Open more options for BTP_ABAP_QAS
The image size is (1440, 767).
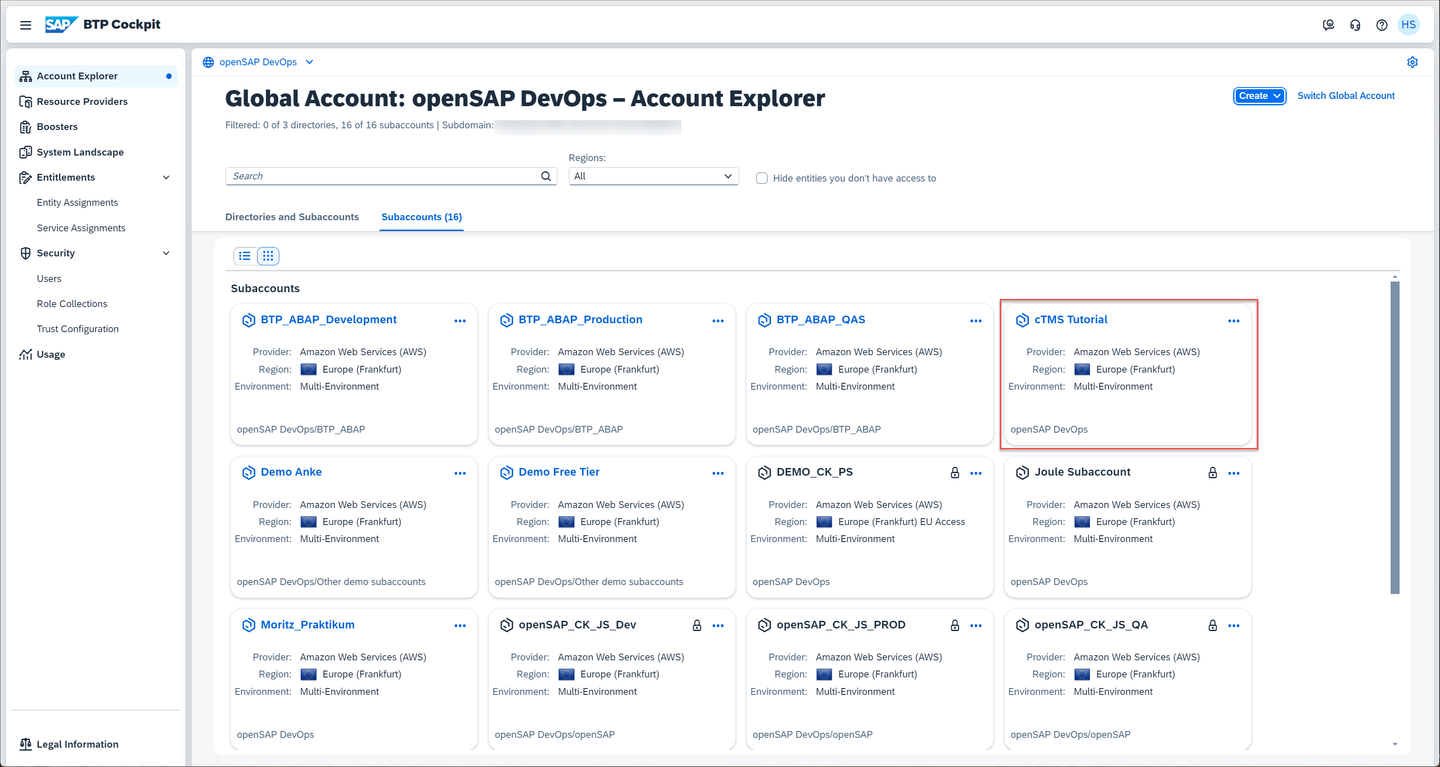[x=976, y=321]
